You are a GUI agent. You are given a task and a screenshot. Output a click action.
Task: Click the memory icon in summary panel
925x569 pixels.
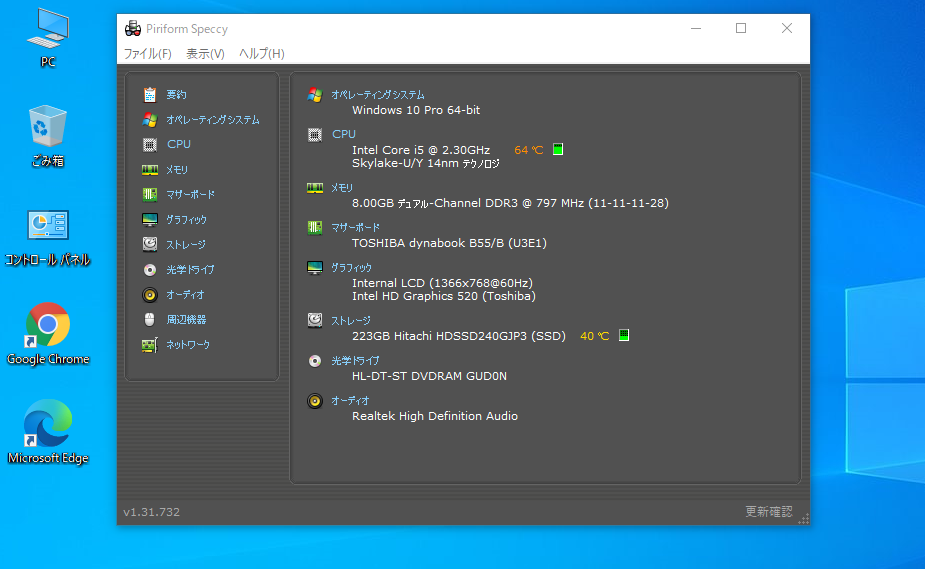tap(315, 188)
